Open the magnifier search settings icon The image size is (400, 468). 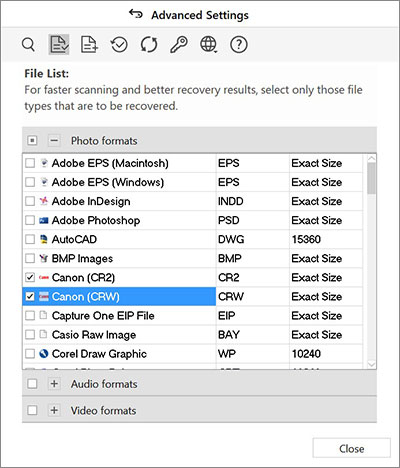(x=28, y=44)
